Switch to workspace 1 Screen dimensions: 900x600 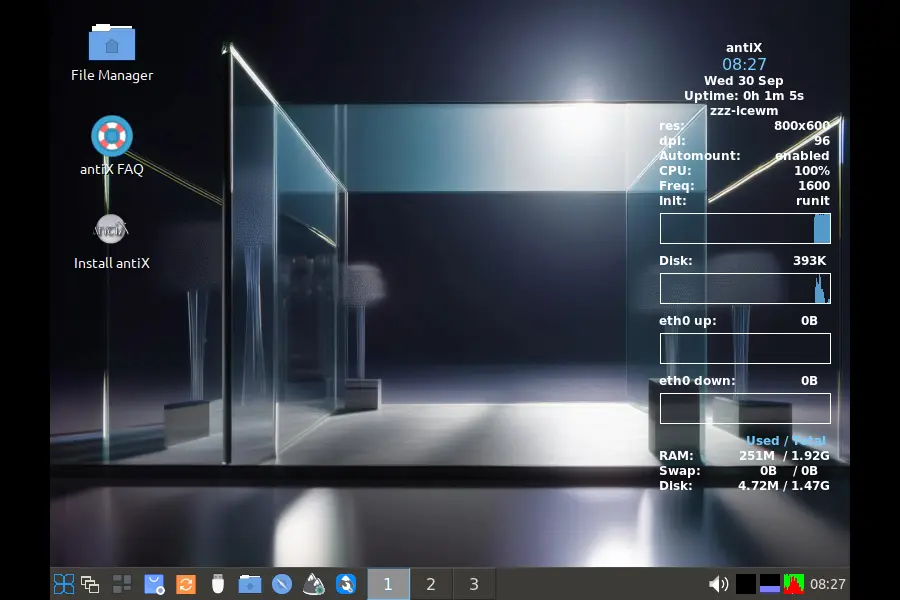(x=388, y=584)
